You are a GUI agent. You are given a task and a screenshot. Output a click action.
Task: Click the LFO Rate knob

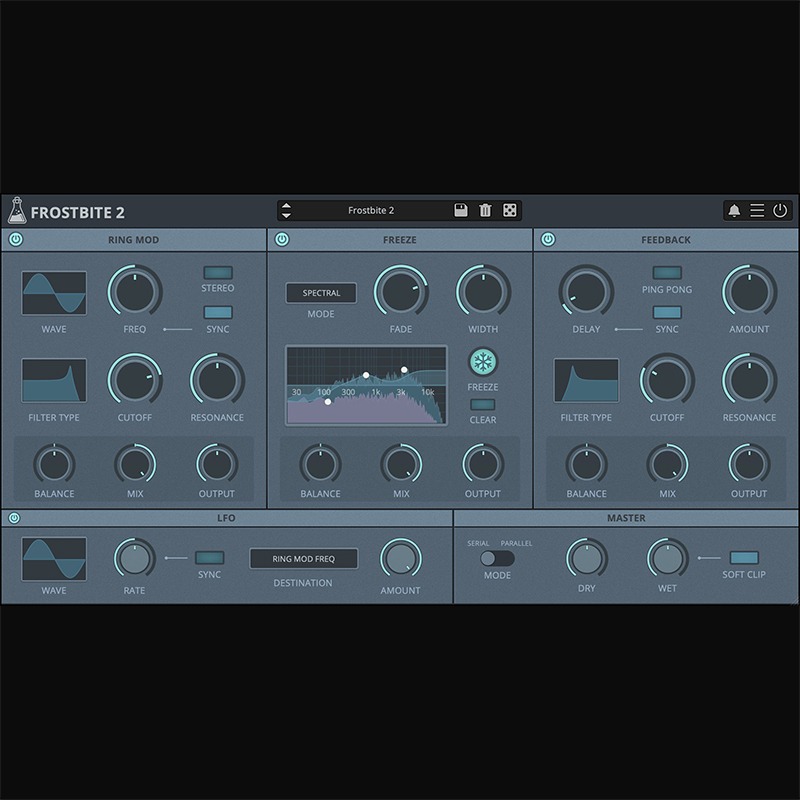point(135,558)
